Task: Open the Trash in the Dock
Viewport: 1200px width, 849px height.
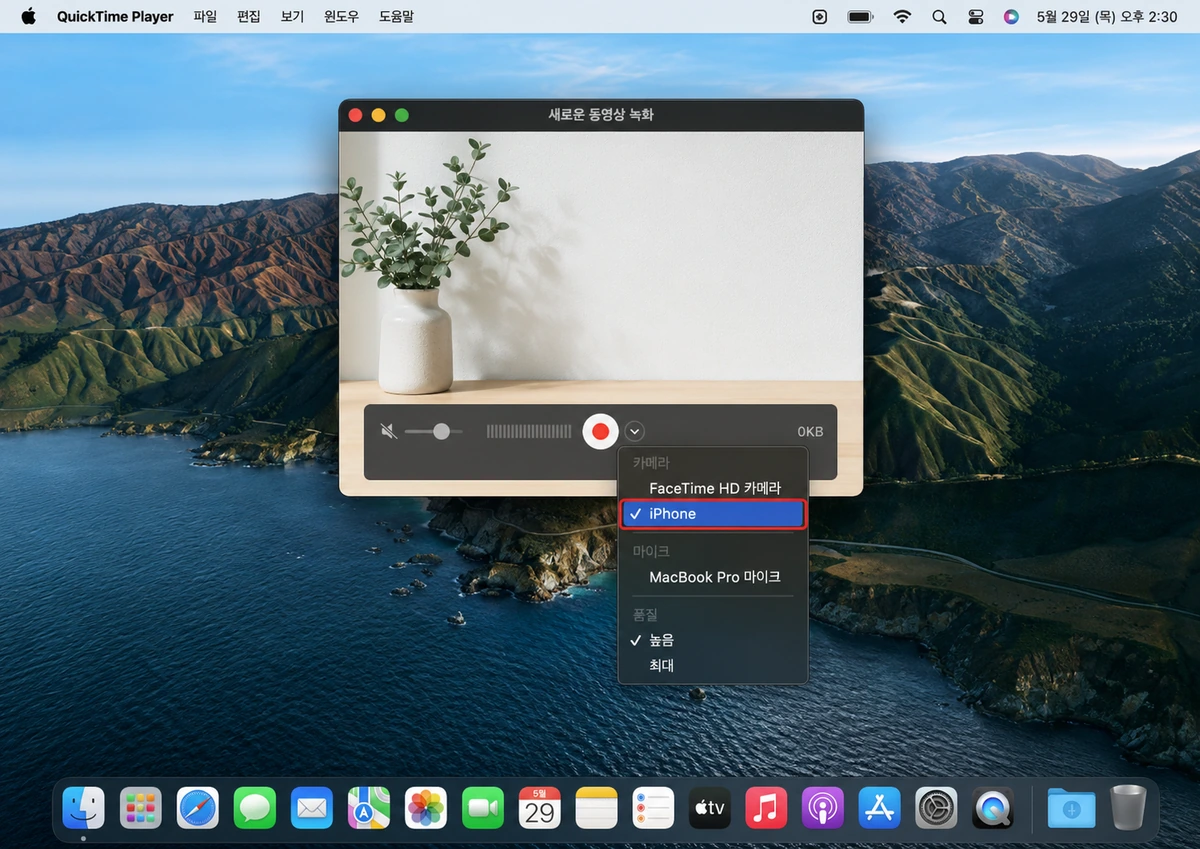Action: [1128, 808]
